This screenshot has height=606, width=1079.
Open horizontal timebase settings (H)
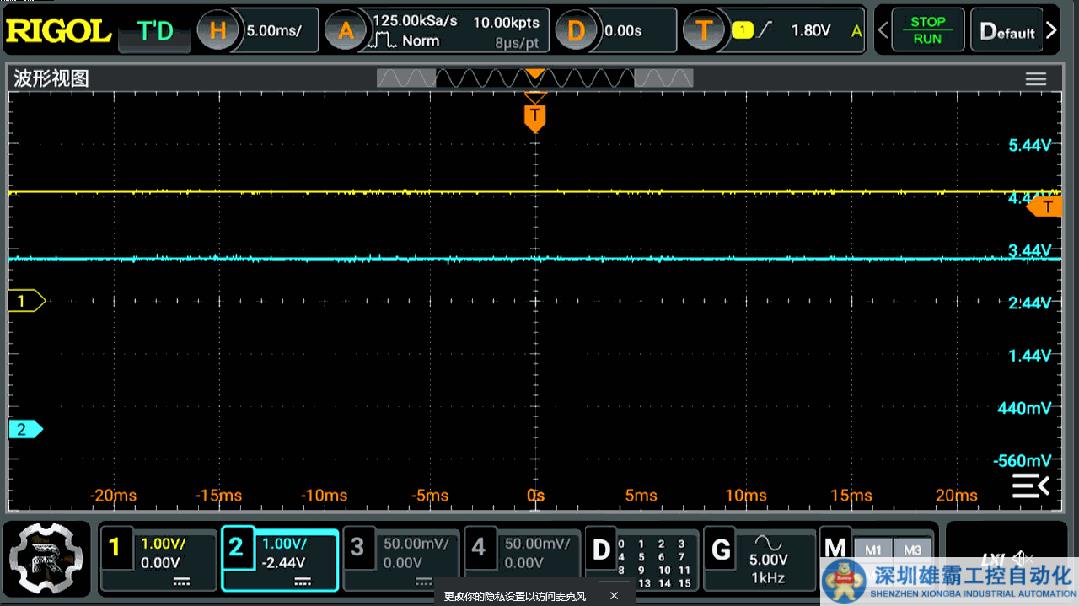218,31
